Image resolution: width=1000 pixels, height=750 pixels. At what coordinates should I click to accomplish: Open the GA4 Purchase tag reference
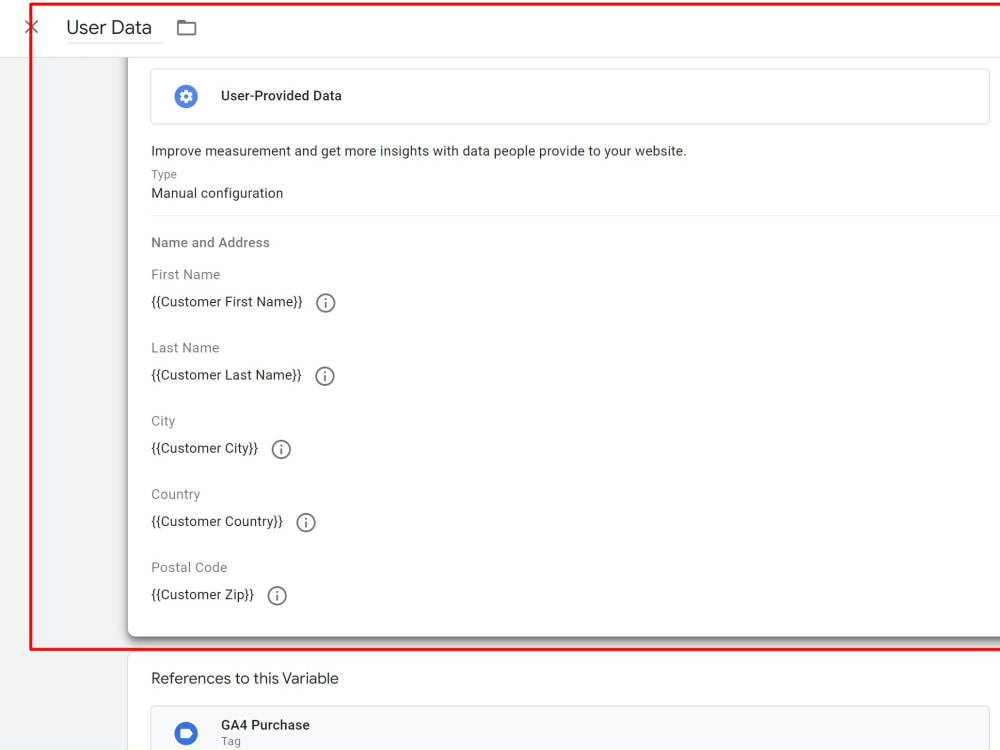tap(570, 728)
